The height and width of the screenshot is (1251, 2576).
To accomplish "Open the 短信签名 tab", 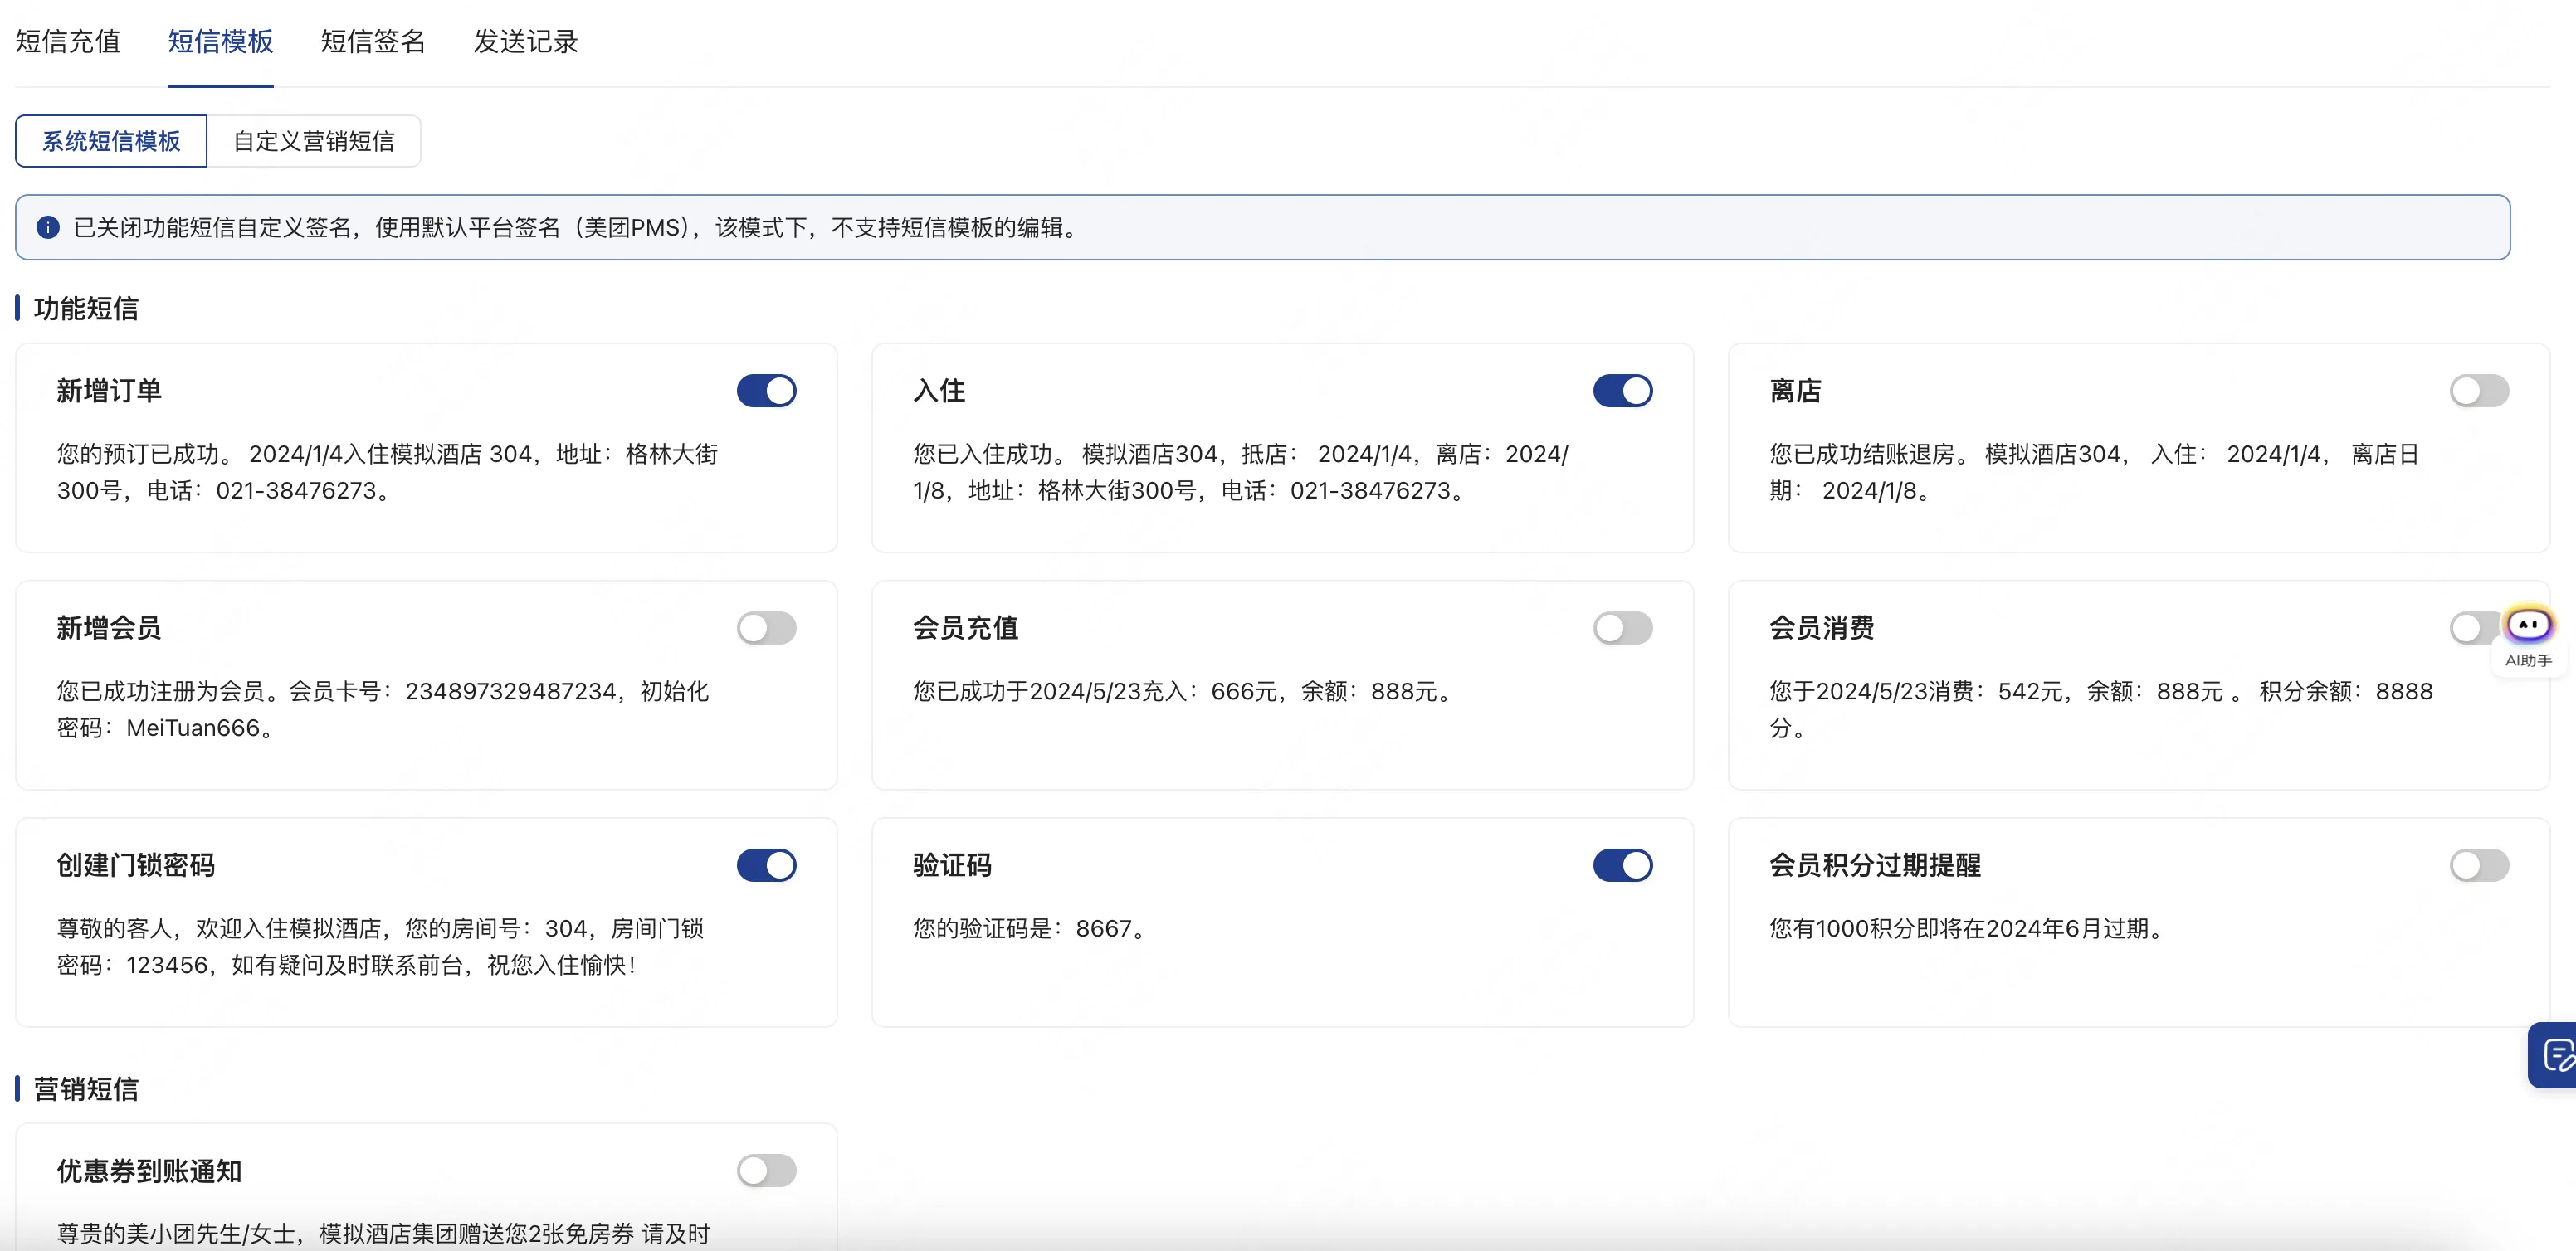I will click(373, 42).
